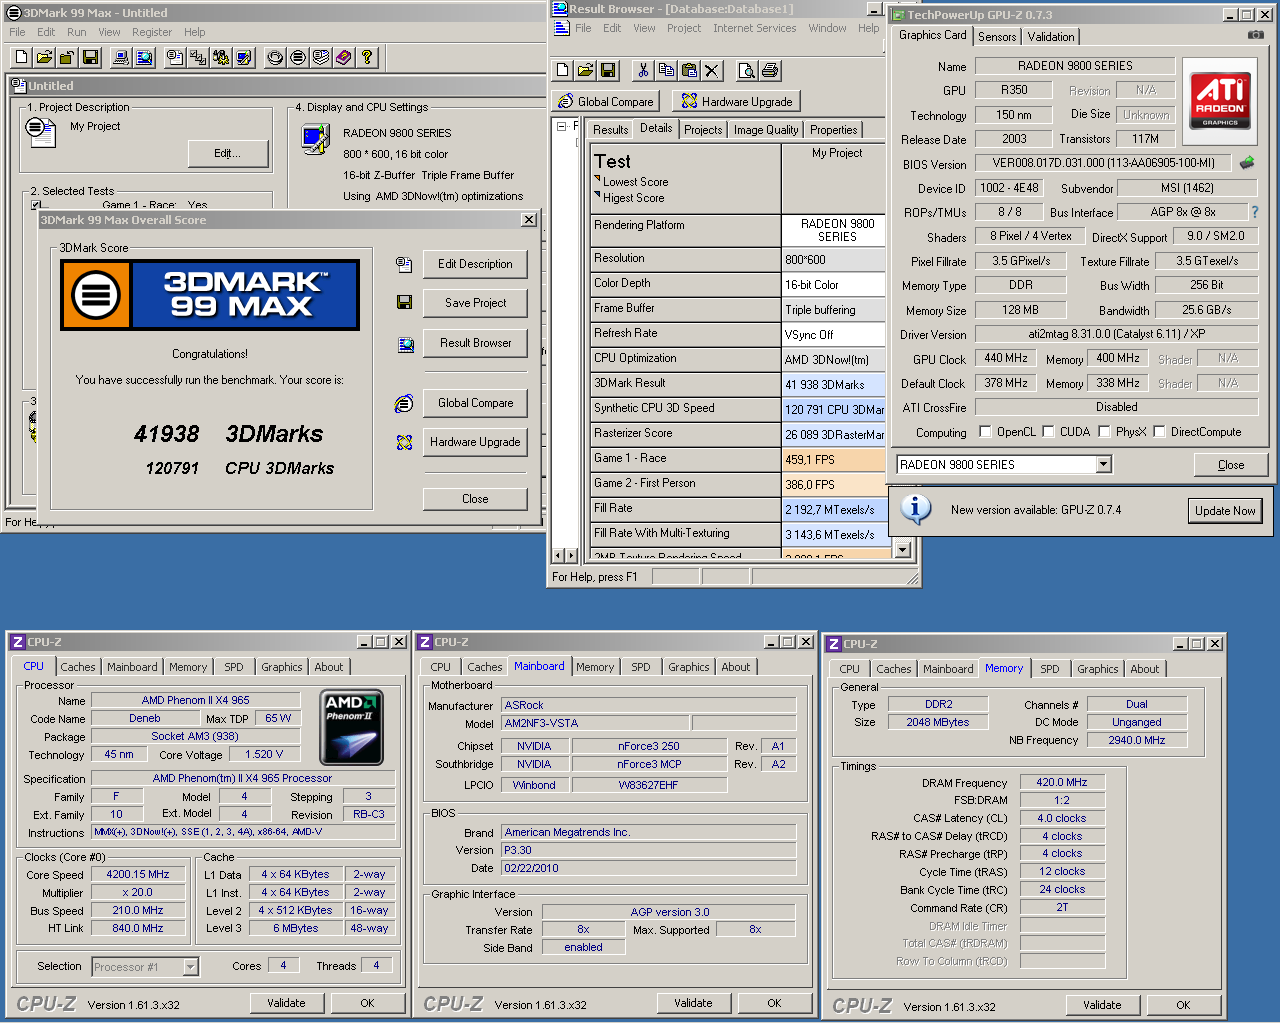Click the Internet Explorer icon in score dialog

coord(404,403)
